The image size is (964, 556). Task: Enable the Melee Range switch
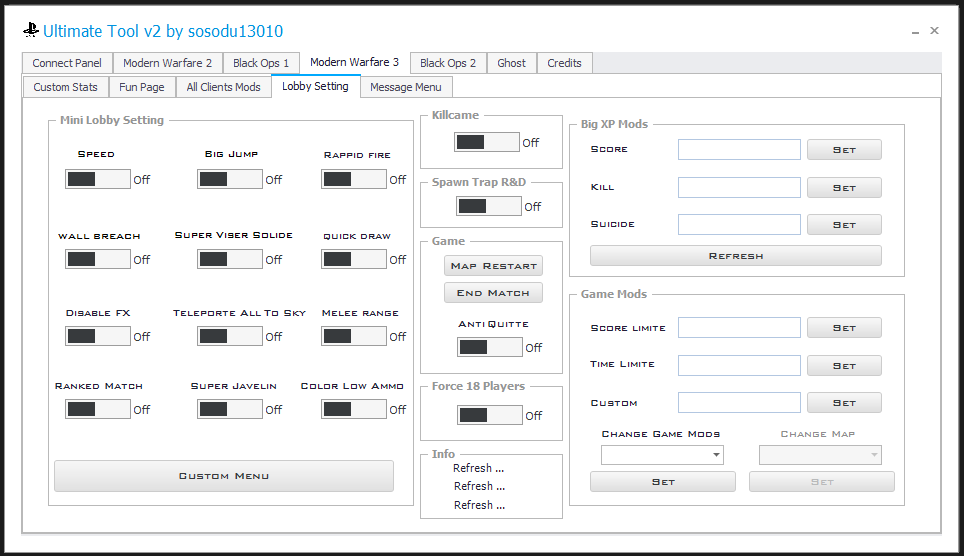(354, 336)
